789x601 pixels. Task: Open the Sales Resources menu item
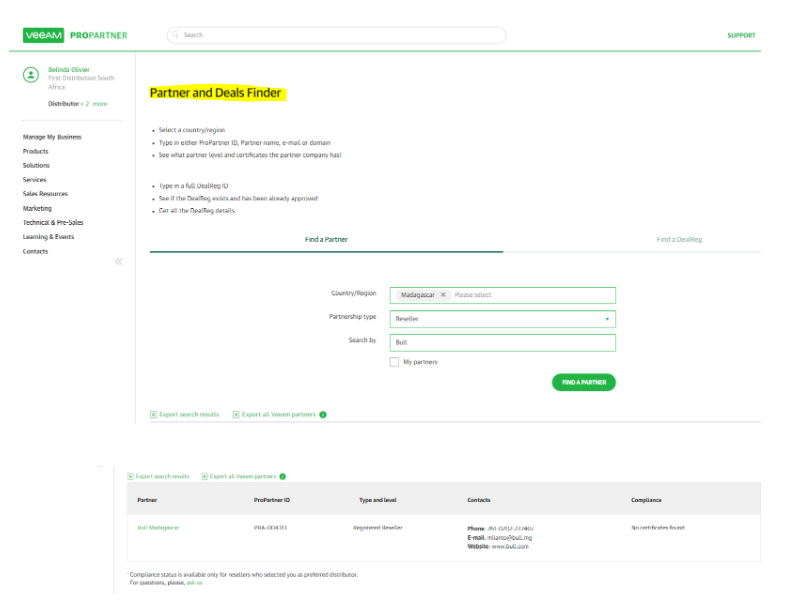point(45,194)
